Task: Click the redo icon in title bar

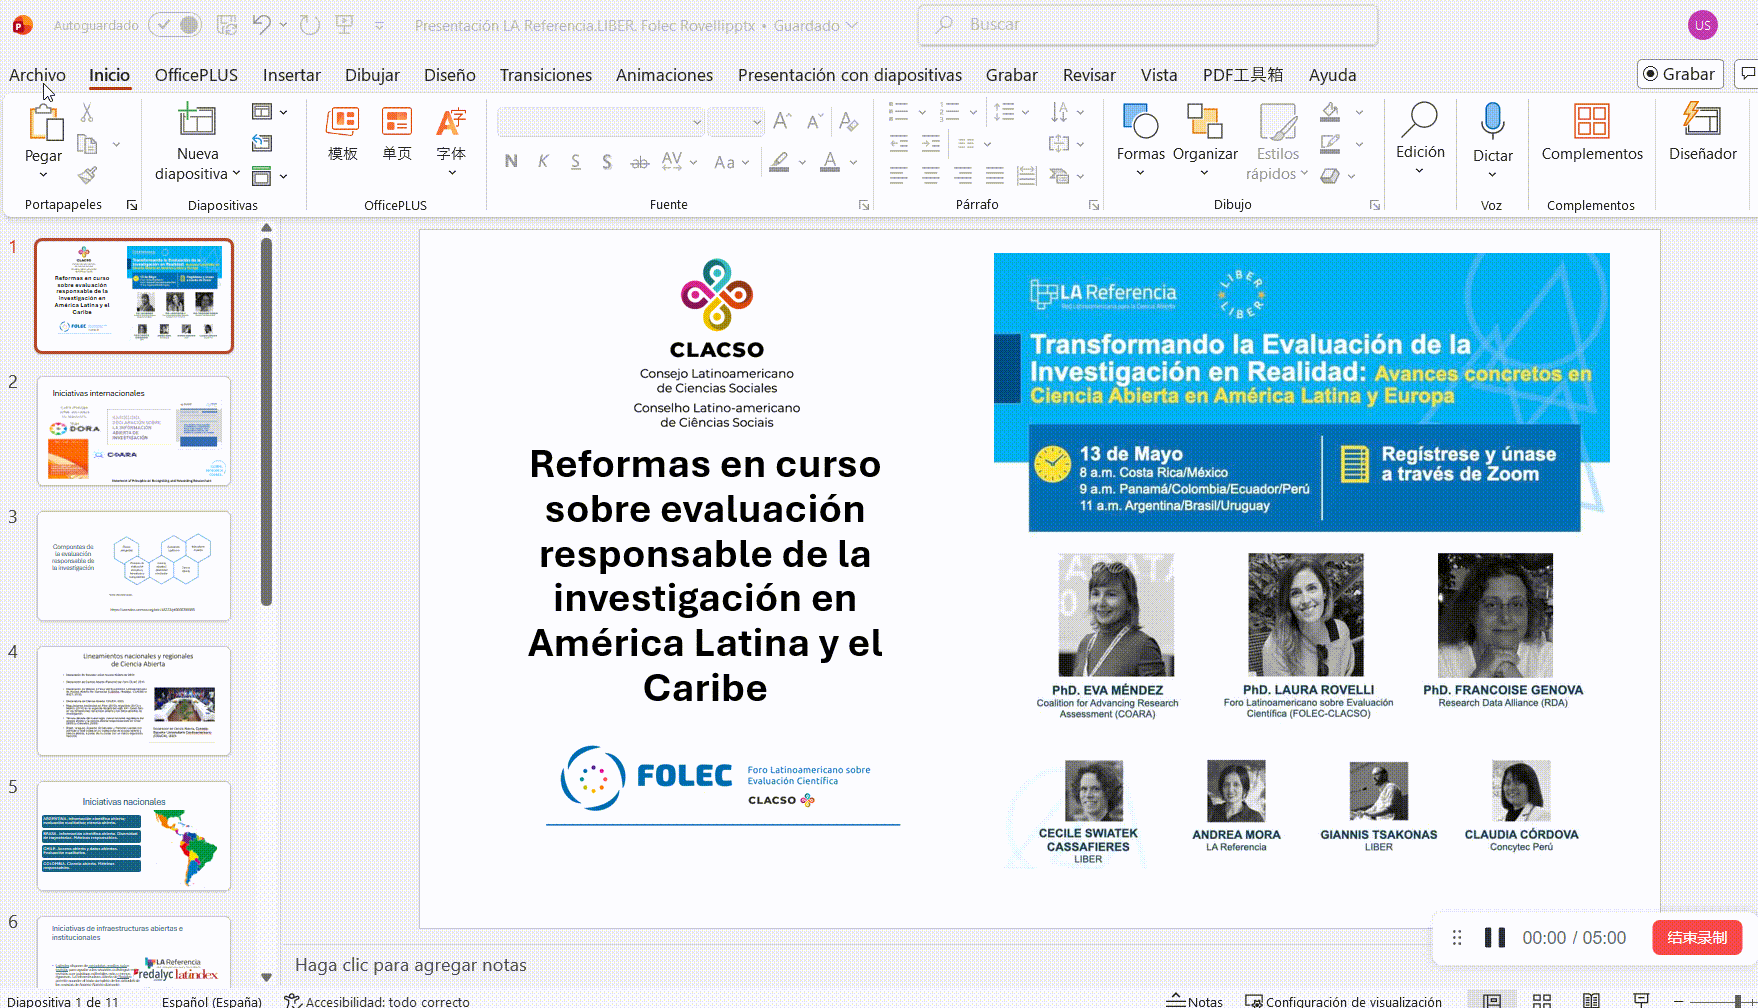Action: click(x=310, y=25)
